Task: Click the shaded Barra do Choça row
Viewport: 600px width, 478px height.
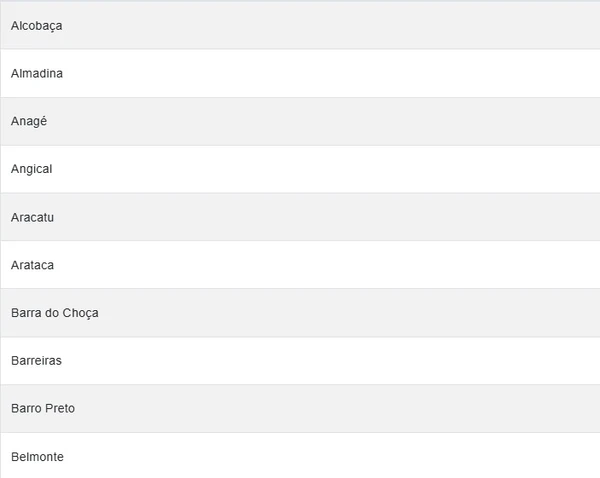Action: point(300,313)
